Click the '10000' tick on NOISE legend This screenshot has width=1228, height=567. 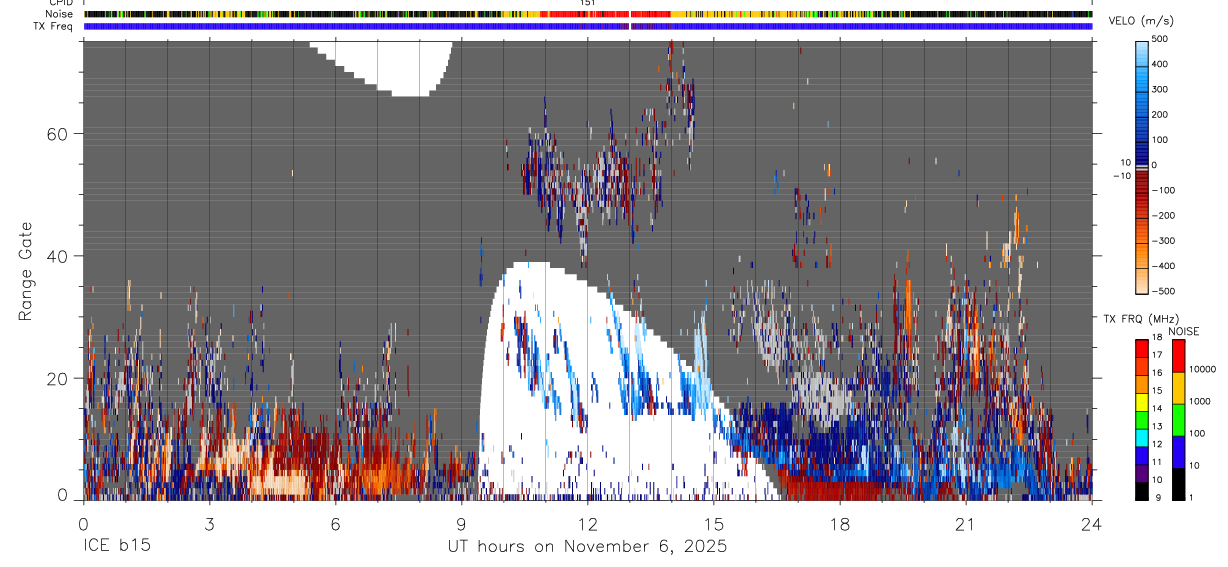1202,370
